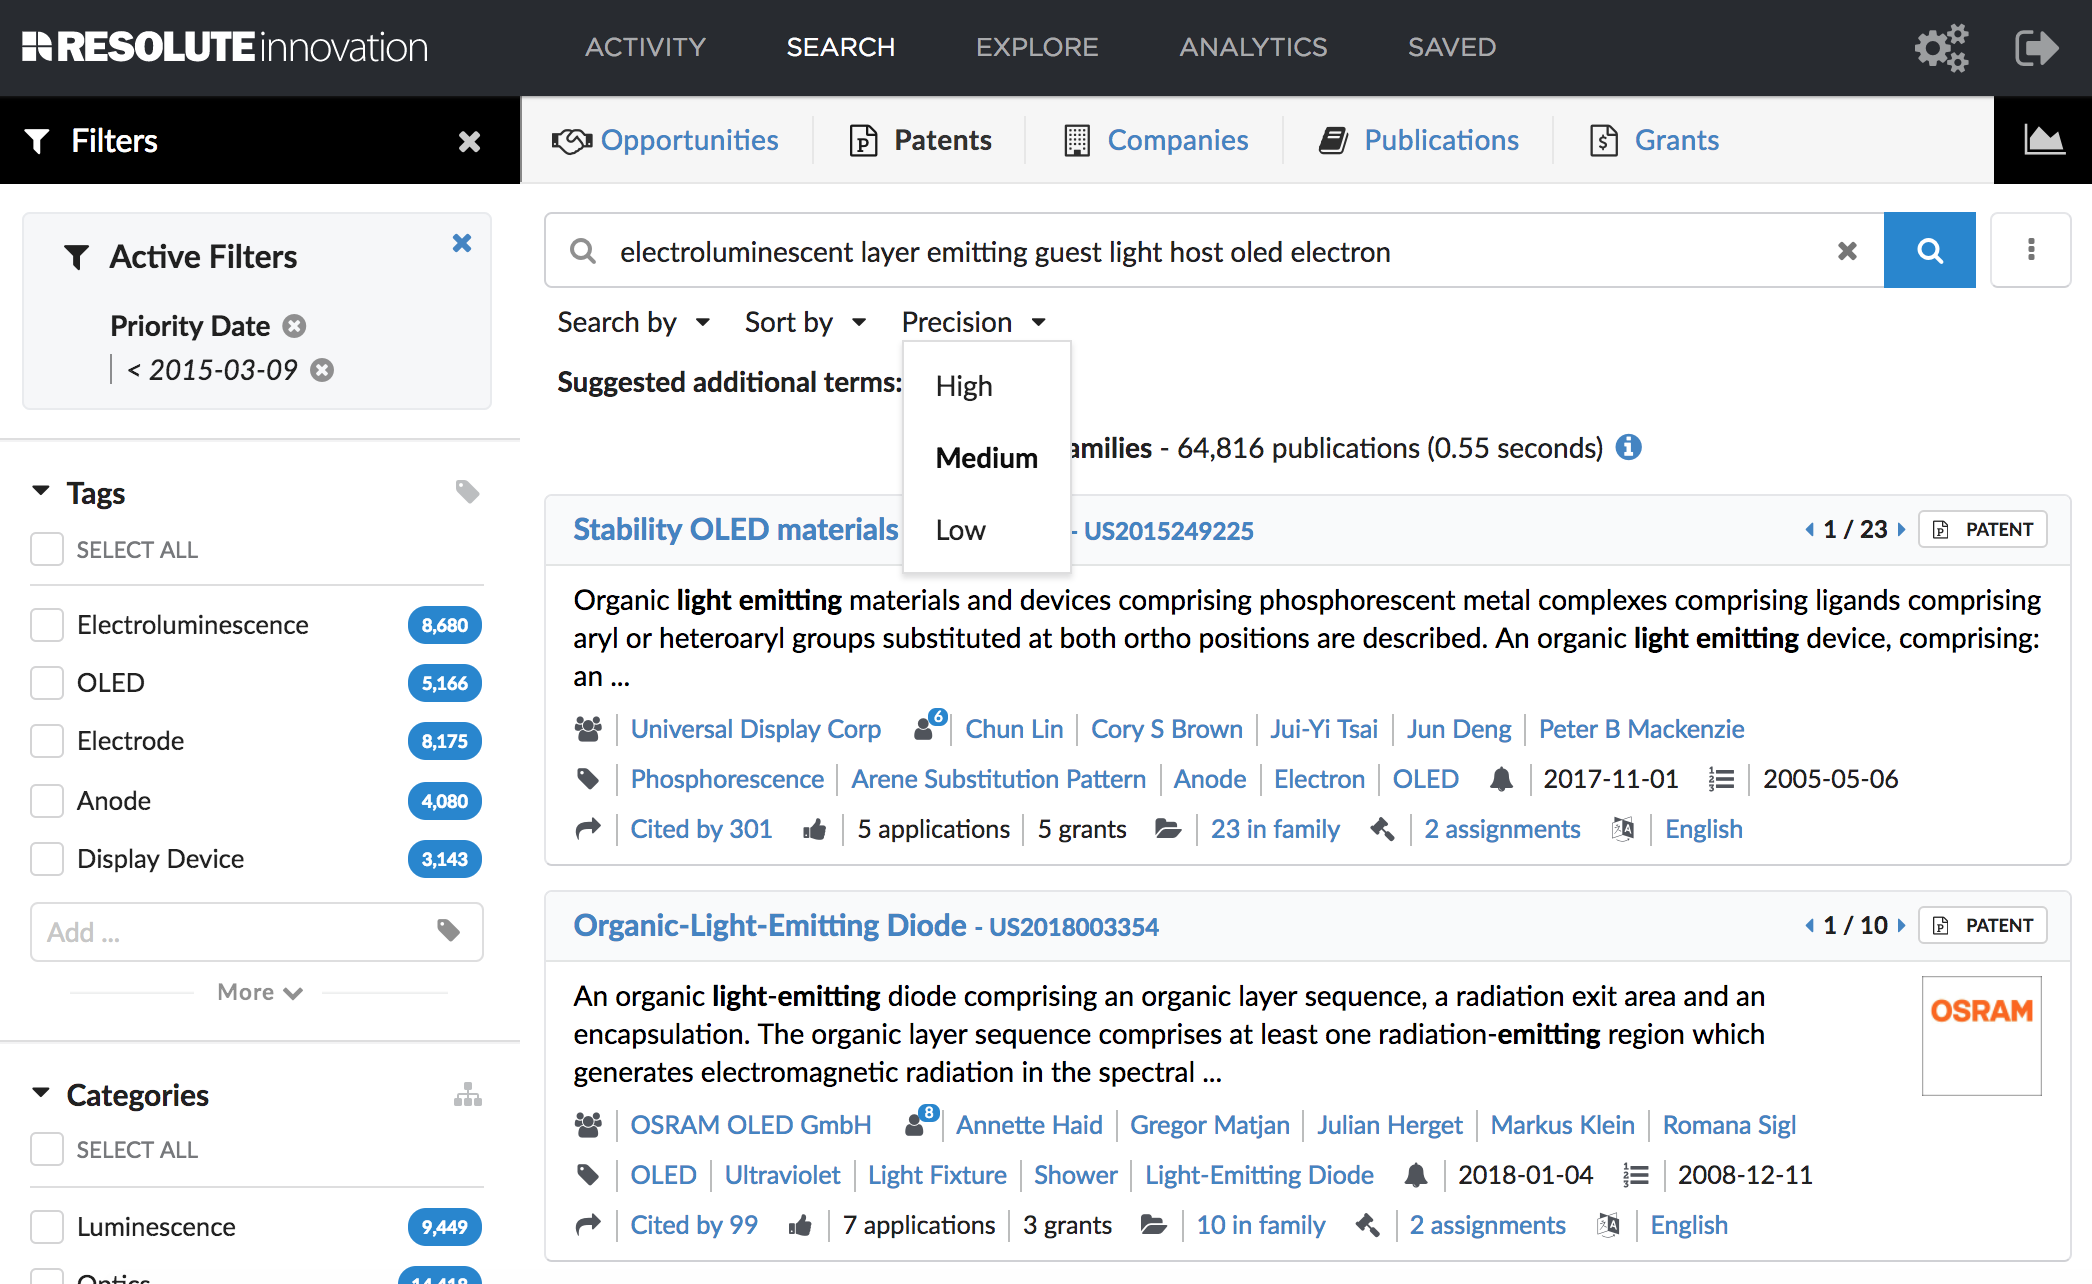Check the Electrode tag checkbox

[47, 741]
